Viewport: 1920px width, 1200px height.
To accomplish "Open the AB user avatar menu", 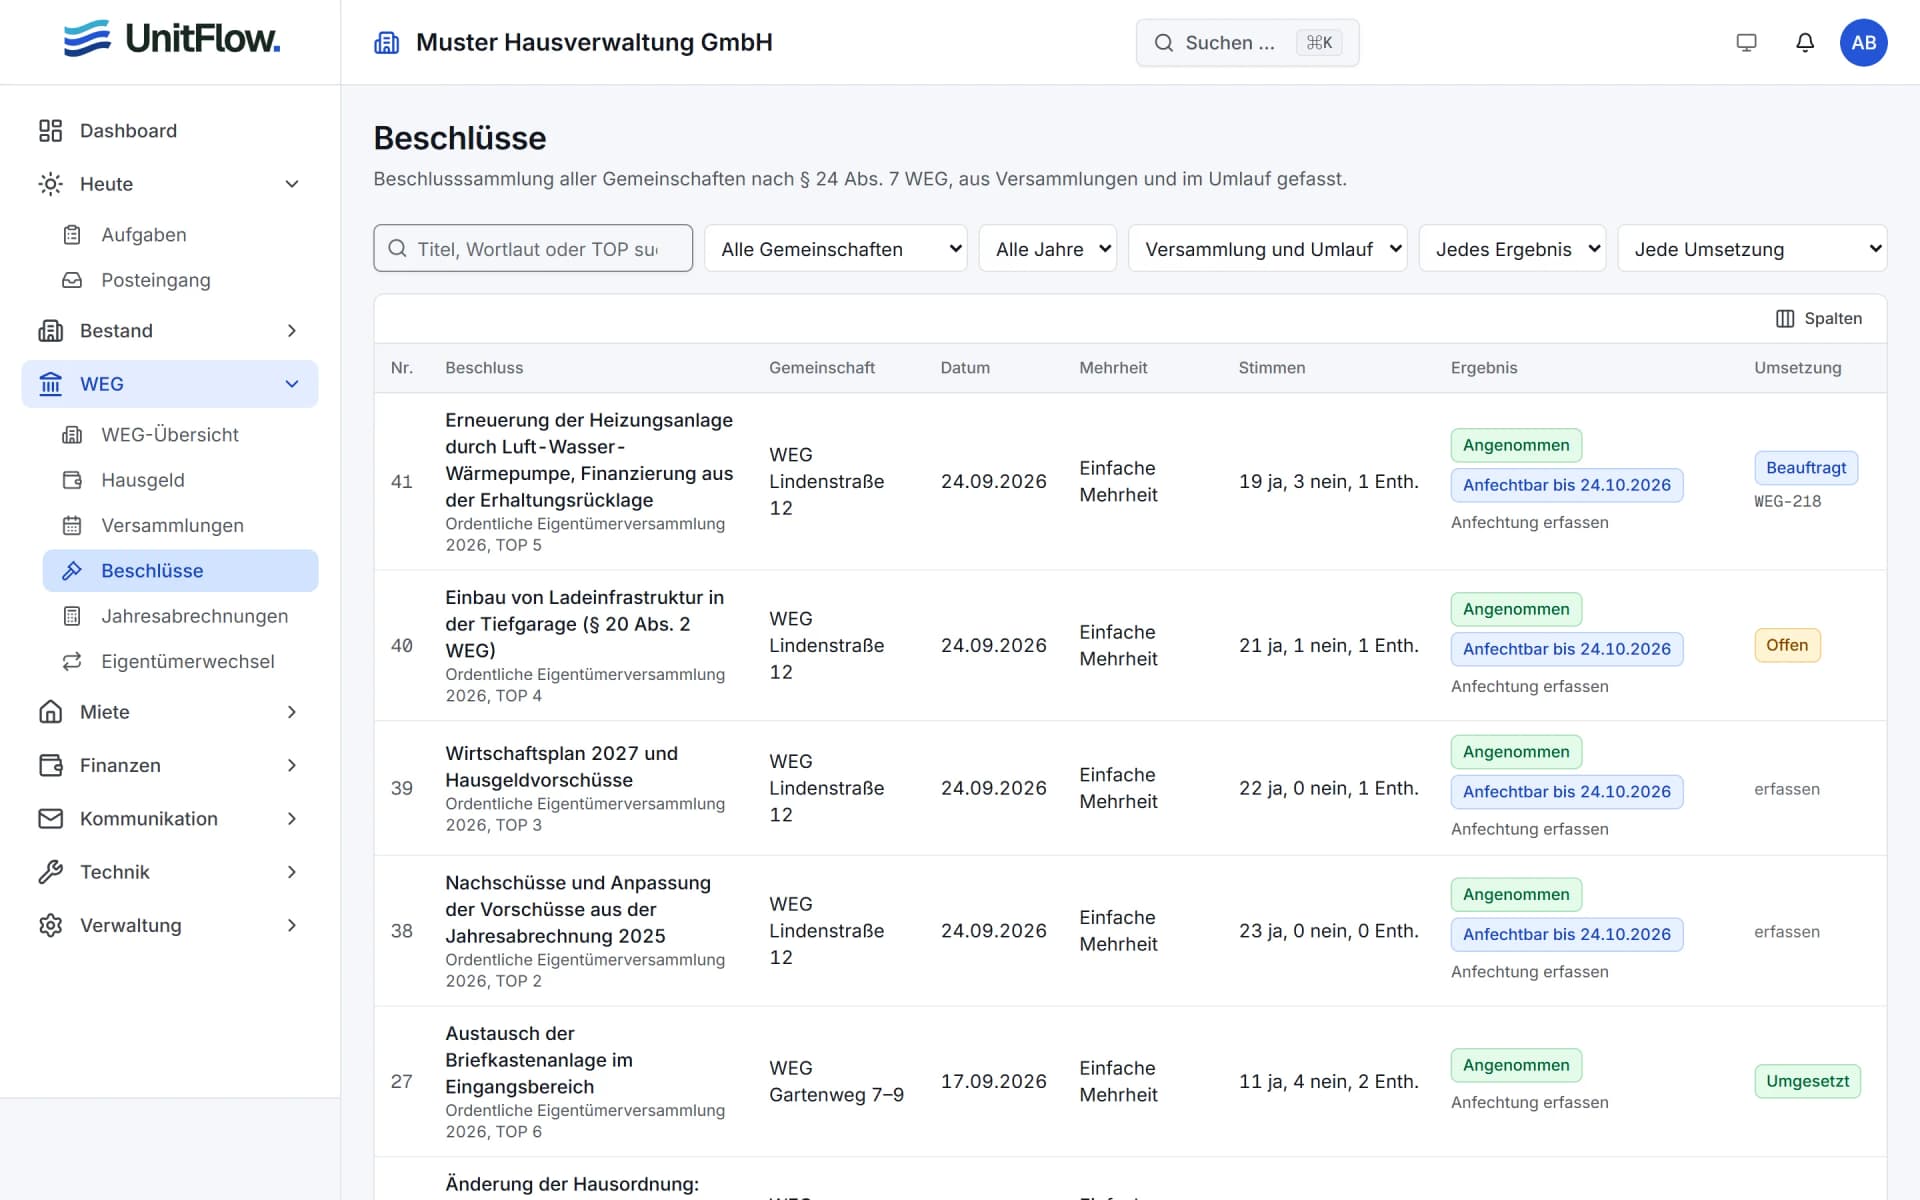I will [x=1863, y=42].
